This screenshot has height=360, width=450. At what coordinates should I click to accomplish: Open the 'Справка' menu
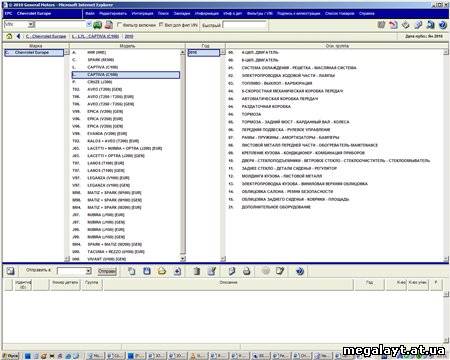367,14
